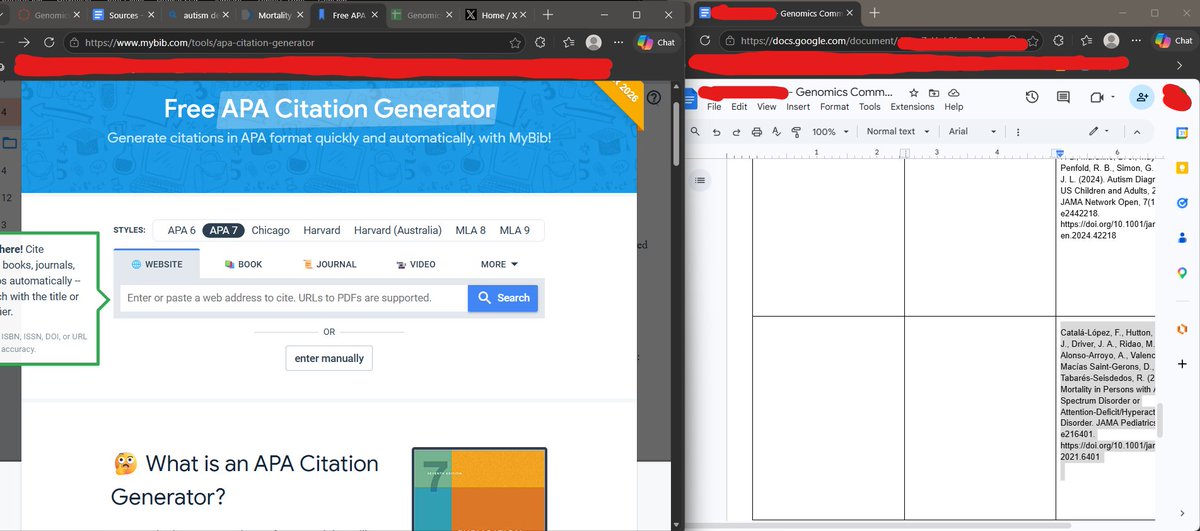
Task: Bookmark the MyBib page with the star icon
Action: pos(515,43)
